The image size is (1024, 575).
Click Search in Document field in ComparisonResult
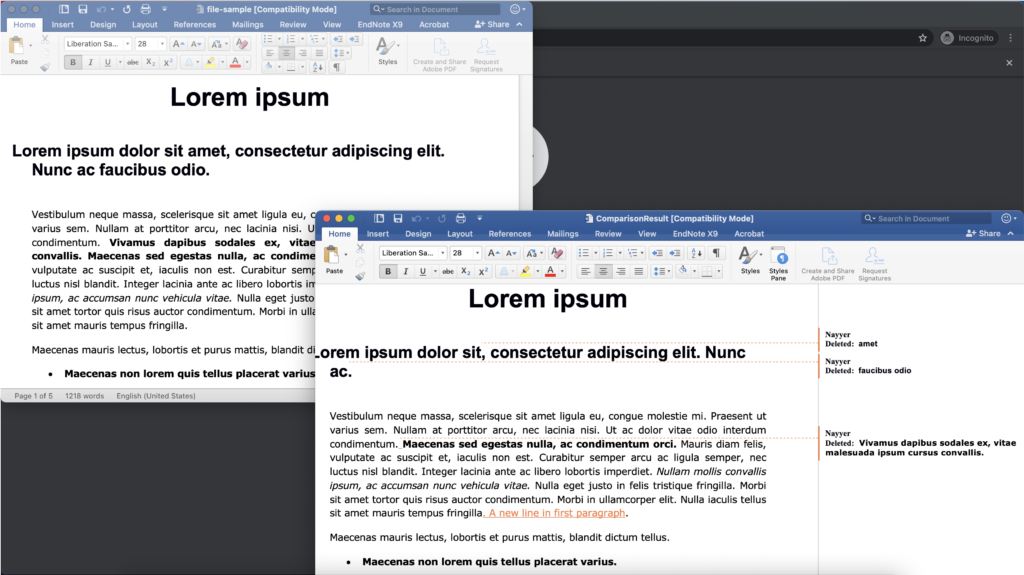pos(930,218)
